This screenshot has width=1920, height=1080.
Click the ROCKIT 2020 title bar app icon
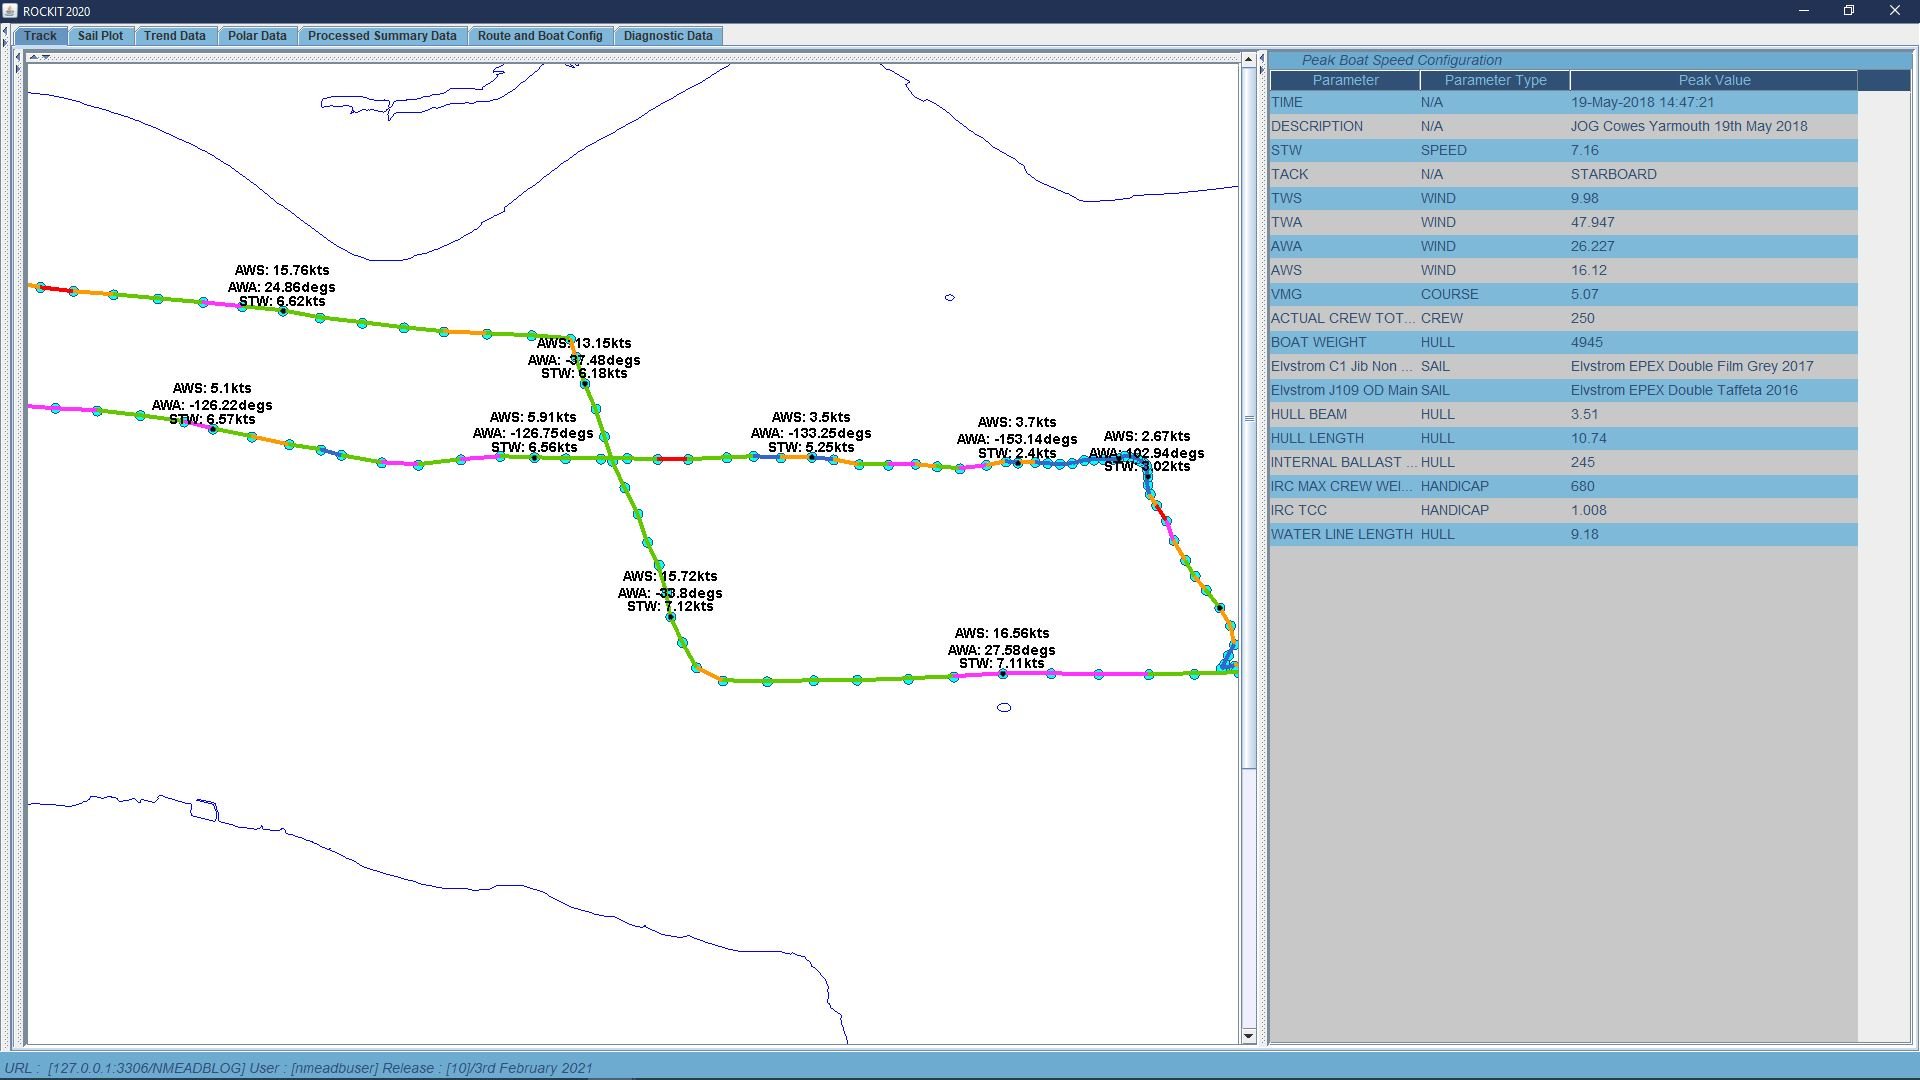tap(10, 11)
